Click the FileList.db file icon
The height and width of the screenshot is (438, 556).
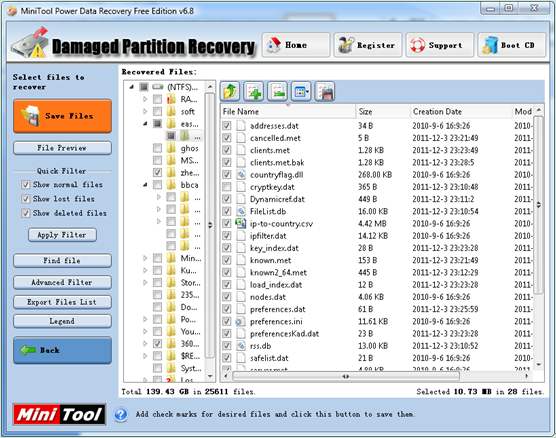pos(241,211)
